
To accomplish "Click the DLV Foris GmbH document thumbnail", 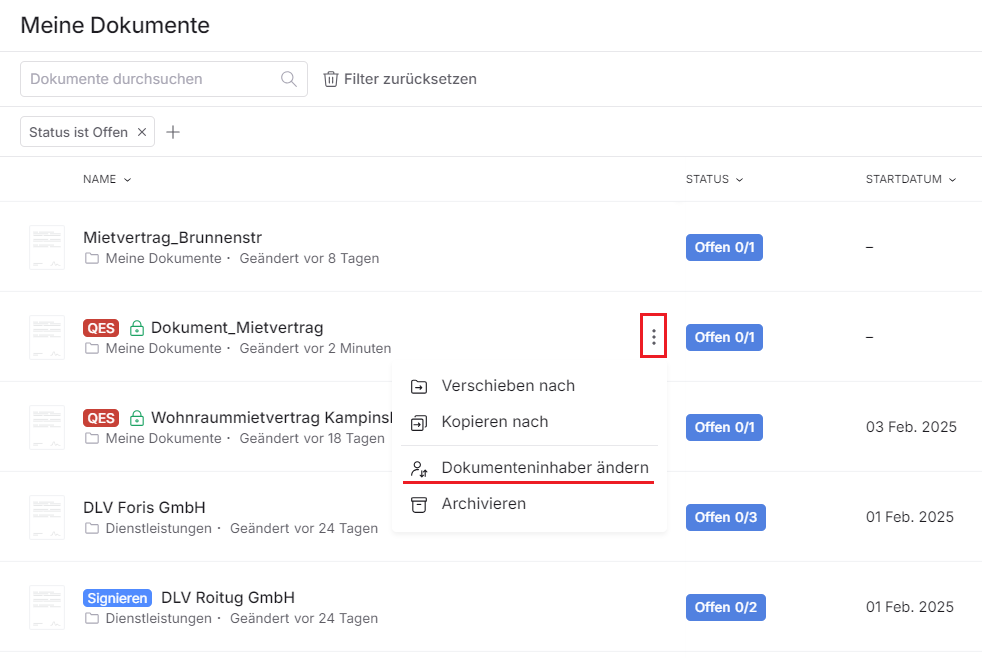I will coord(47,517).
